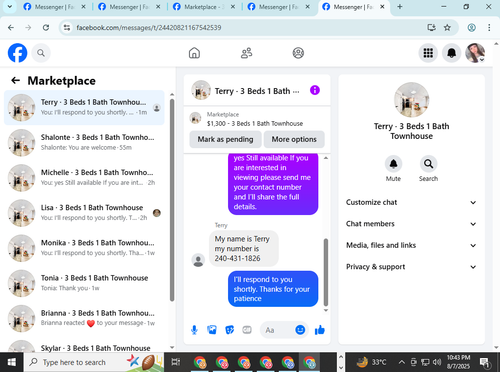
Task: Open taskbar volume speaker icon
Action: [437, 362]
